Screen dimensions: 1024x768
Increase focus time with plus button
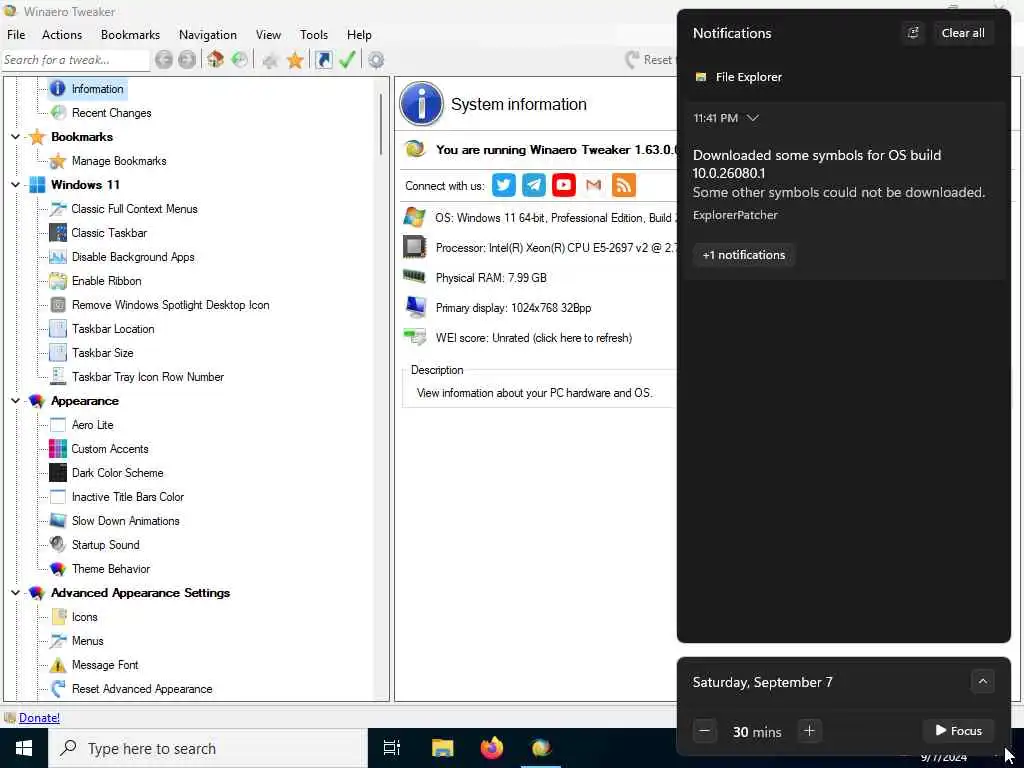point(809,731)
